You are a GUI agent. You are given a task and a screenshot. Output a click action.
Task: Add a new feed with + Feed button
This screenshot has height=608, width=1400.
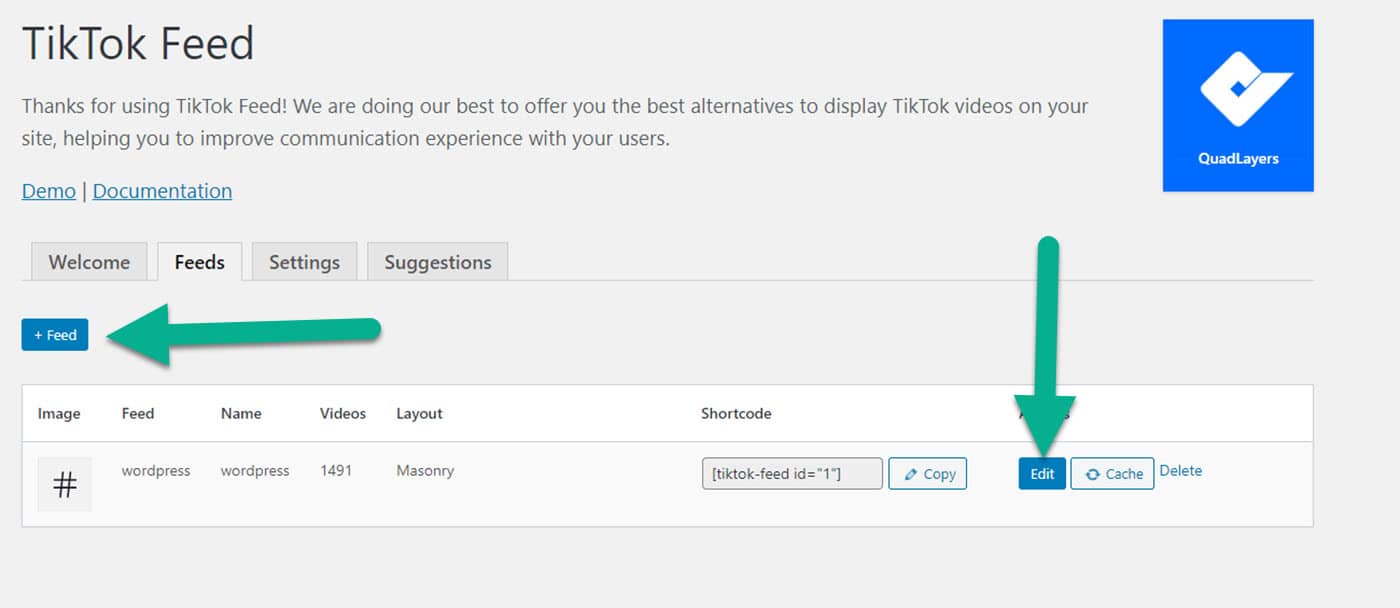(x=55, y=335)
